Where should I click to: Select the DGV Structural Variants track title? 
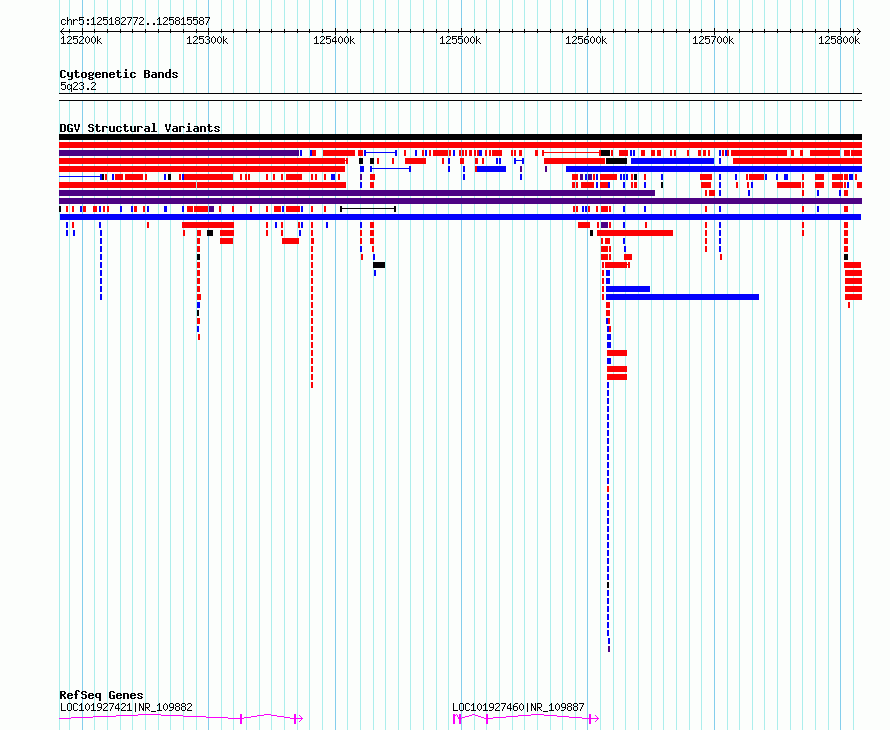click(140, 128)
